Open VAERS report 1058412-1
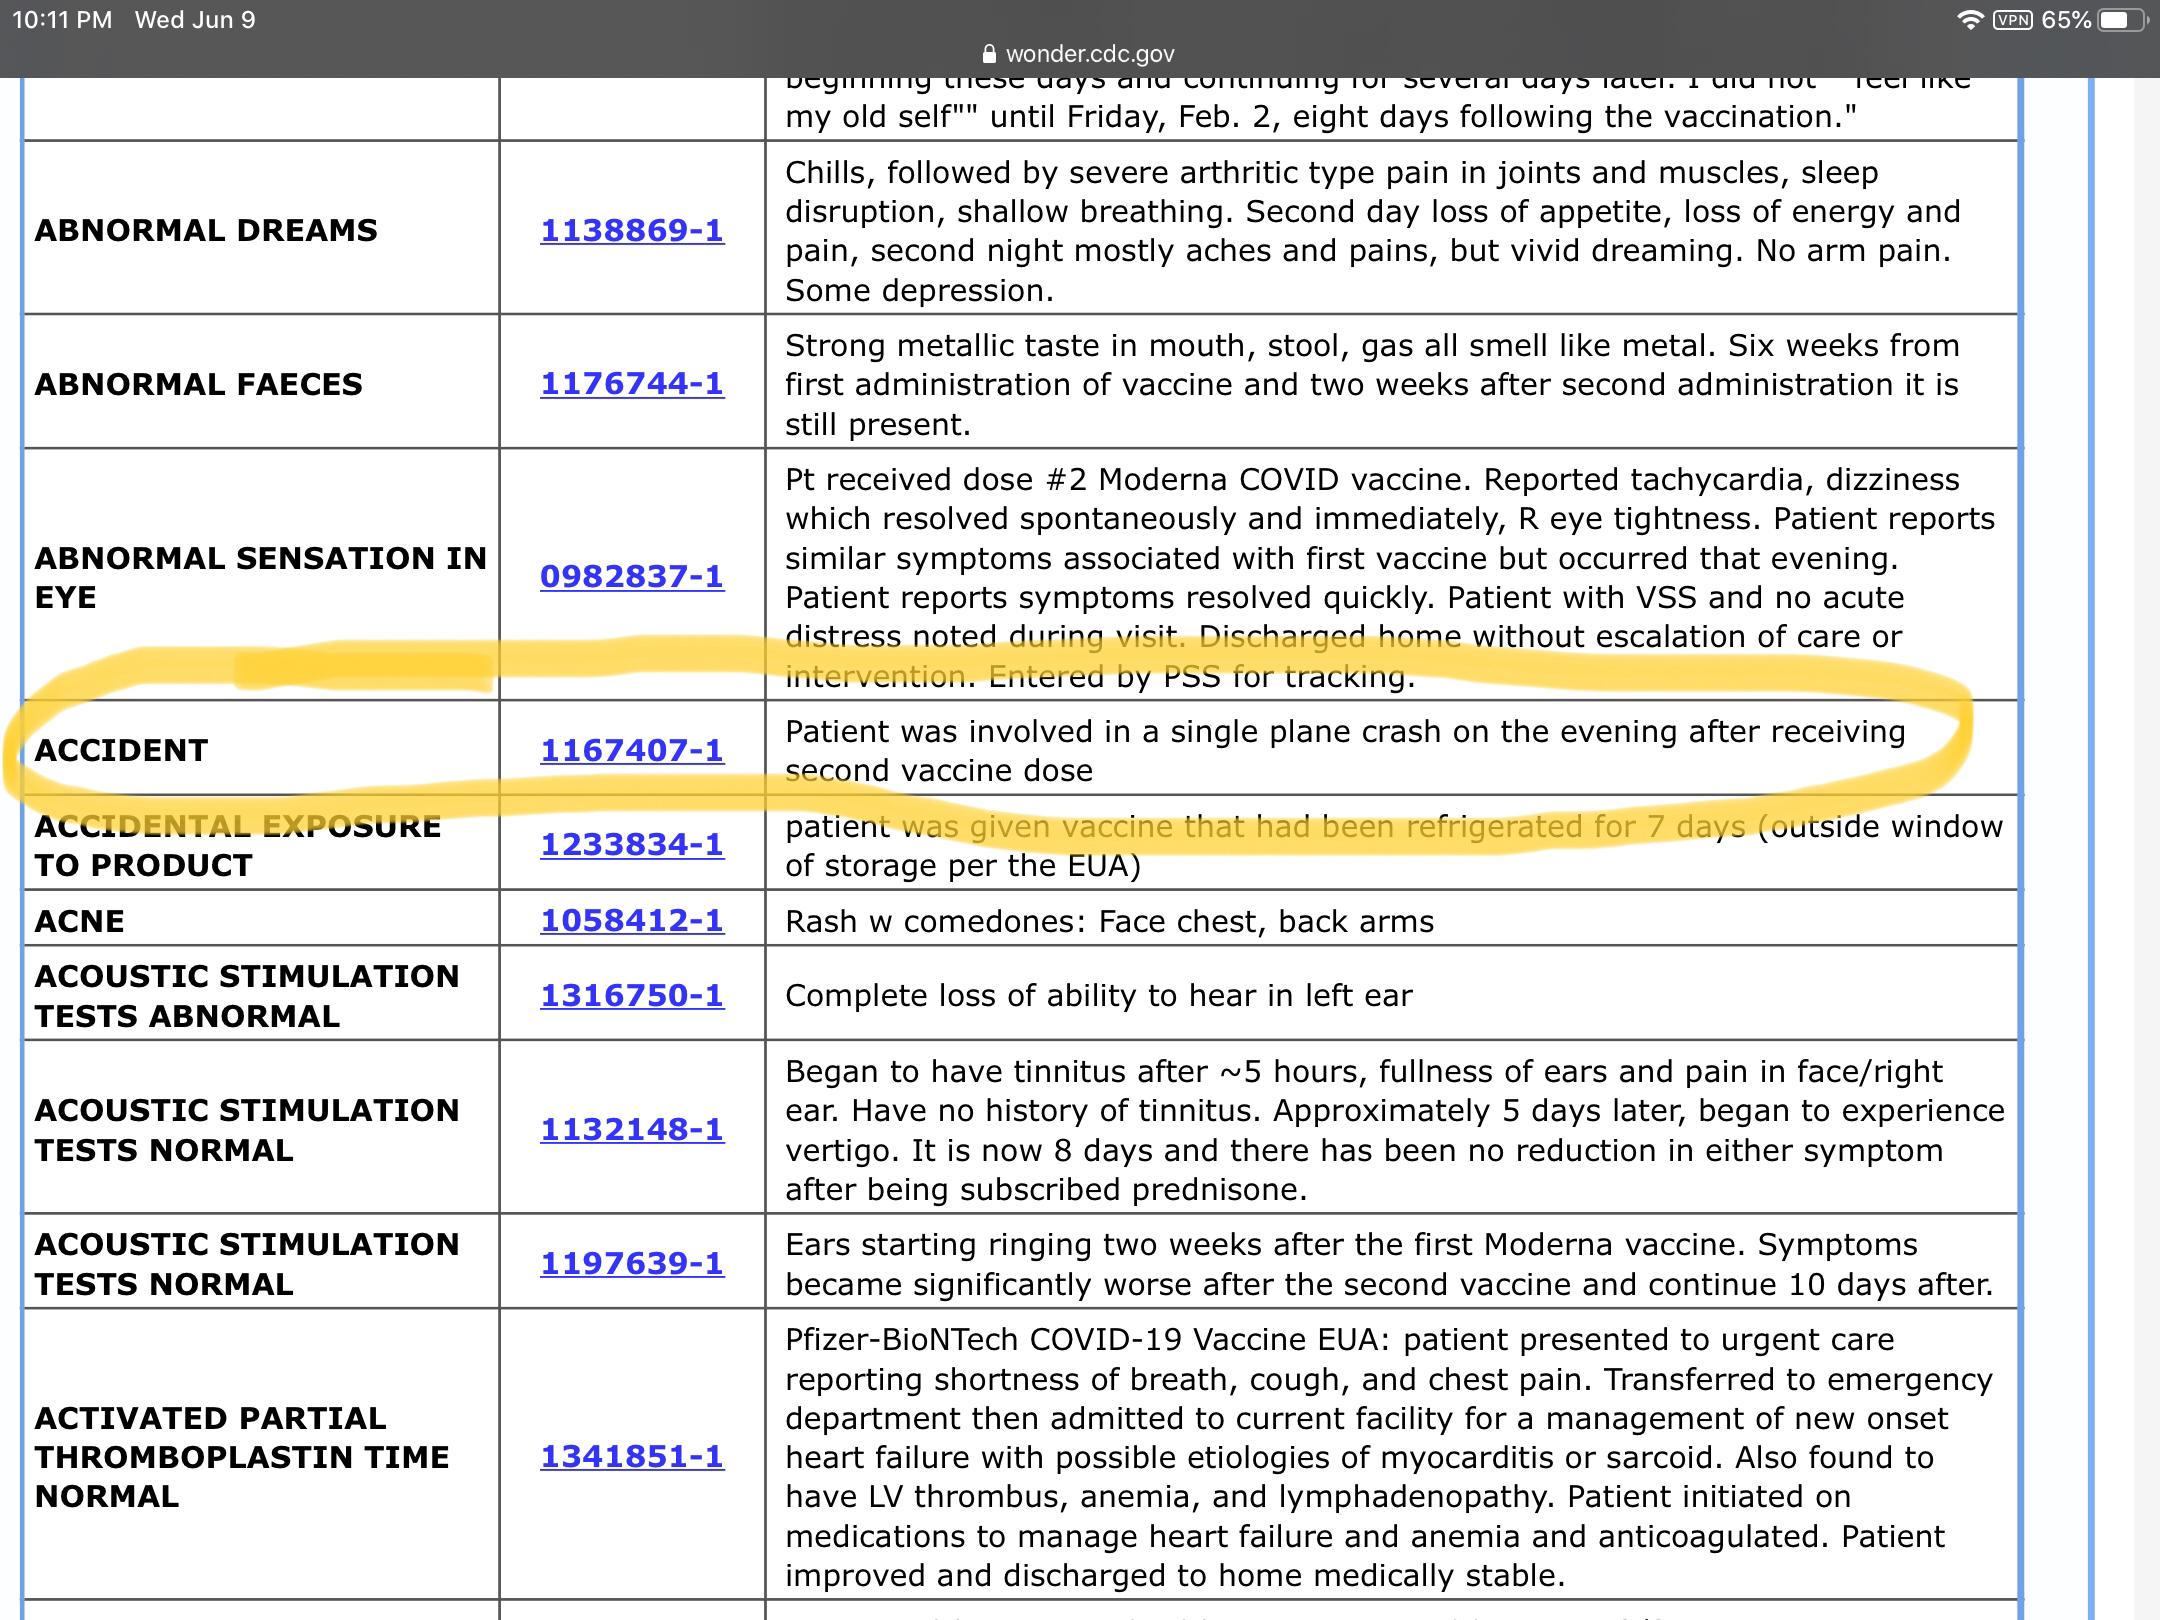Image resolution: width=2160 pixels, height=1620 pixels. [x=632, y=920]
